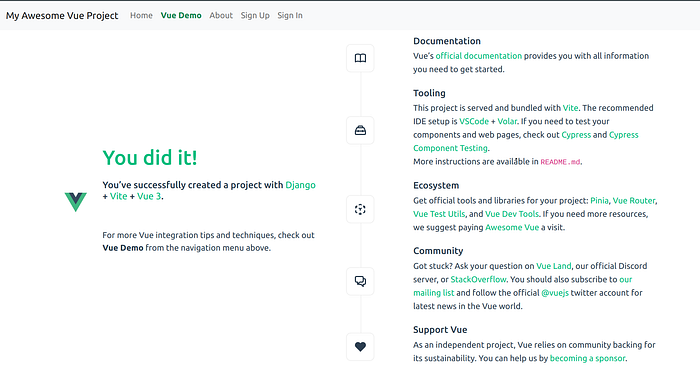Visit the Pinia link
Screen dimensions: 700x386
coord(599,201)
